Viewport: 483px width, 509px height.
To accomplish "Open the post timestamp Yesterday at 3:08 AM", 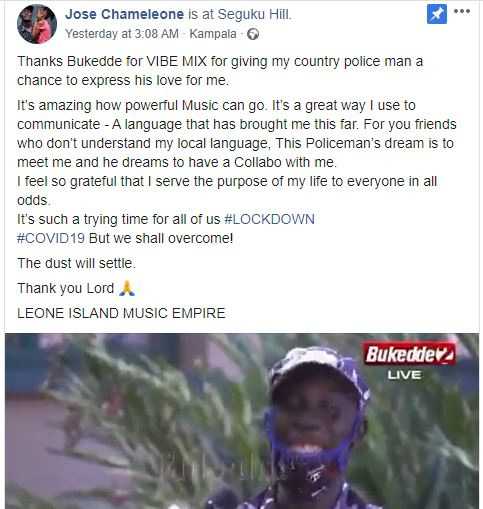I will click(x=122, y=34).
